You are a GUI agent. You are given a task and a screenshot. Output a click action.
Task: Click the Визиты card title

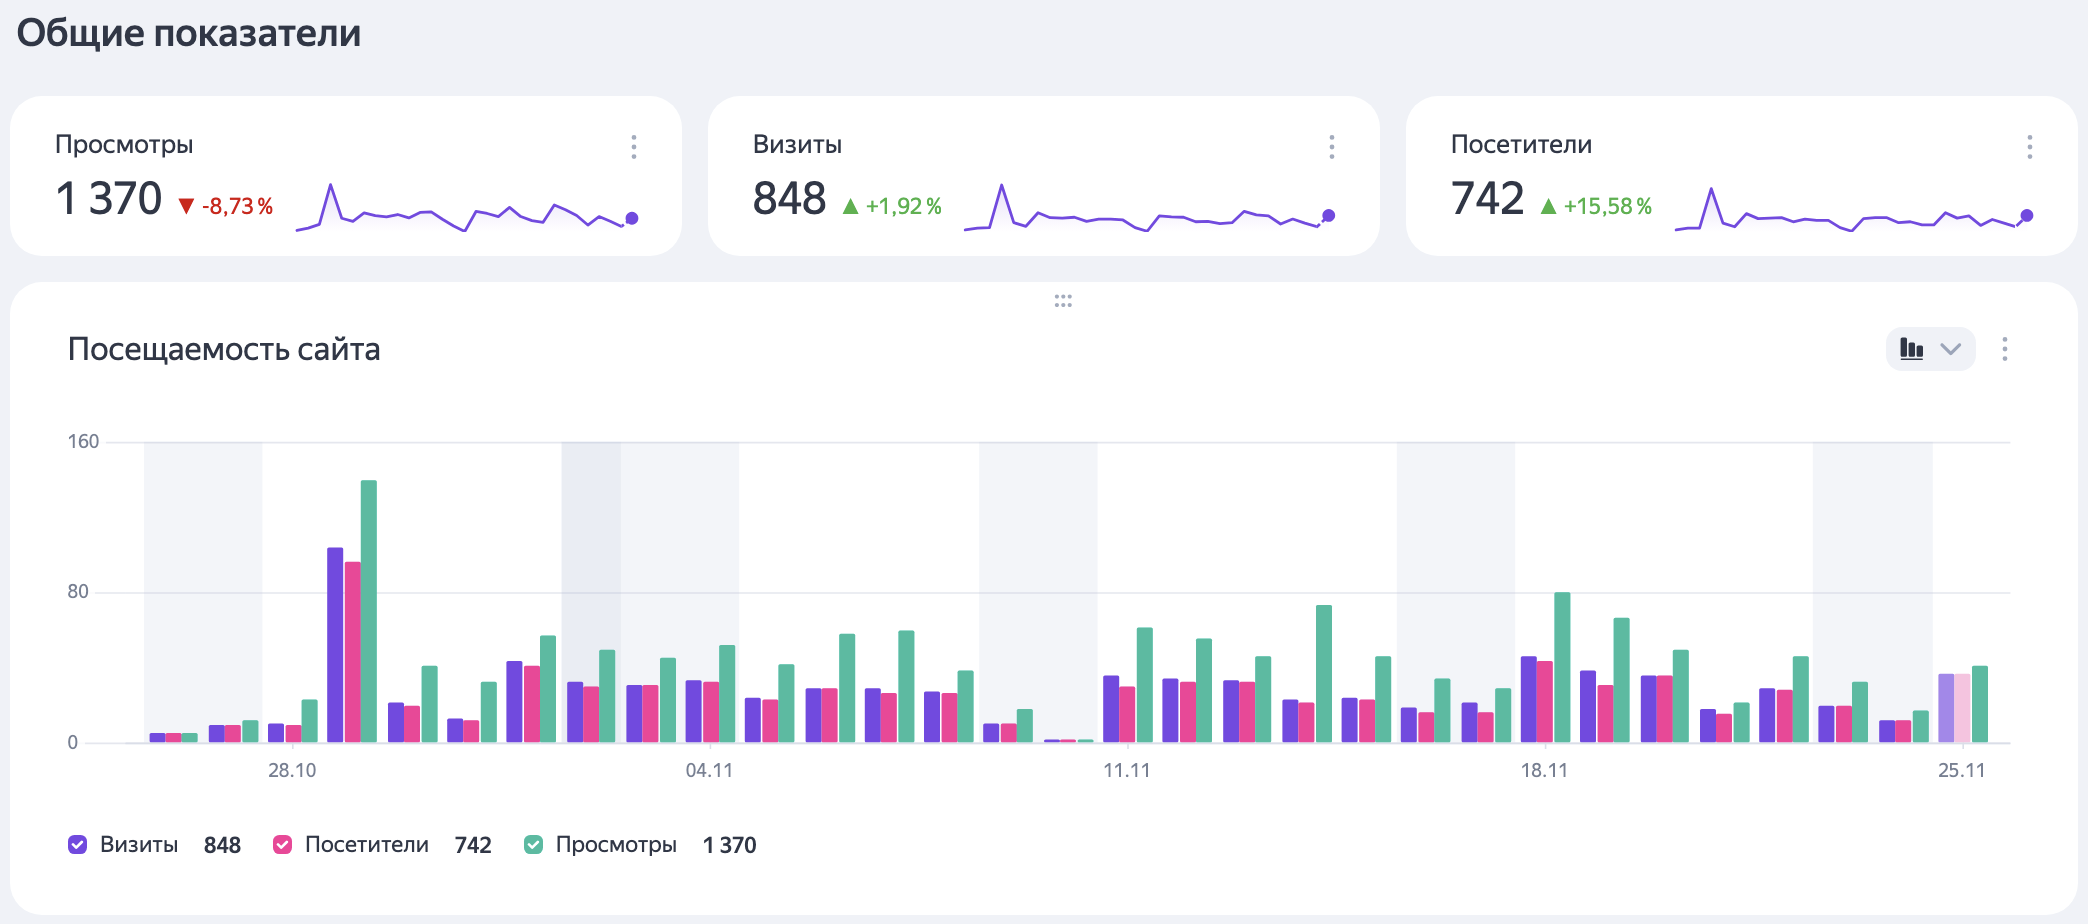pyautogui.click(x=797, y=144)
